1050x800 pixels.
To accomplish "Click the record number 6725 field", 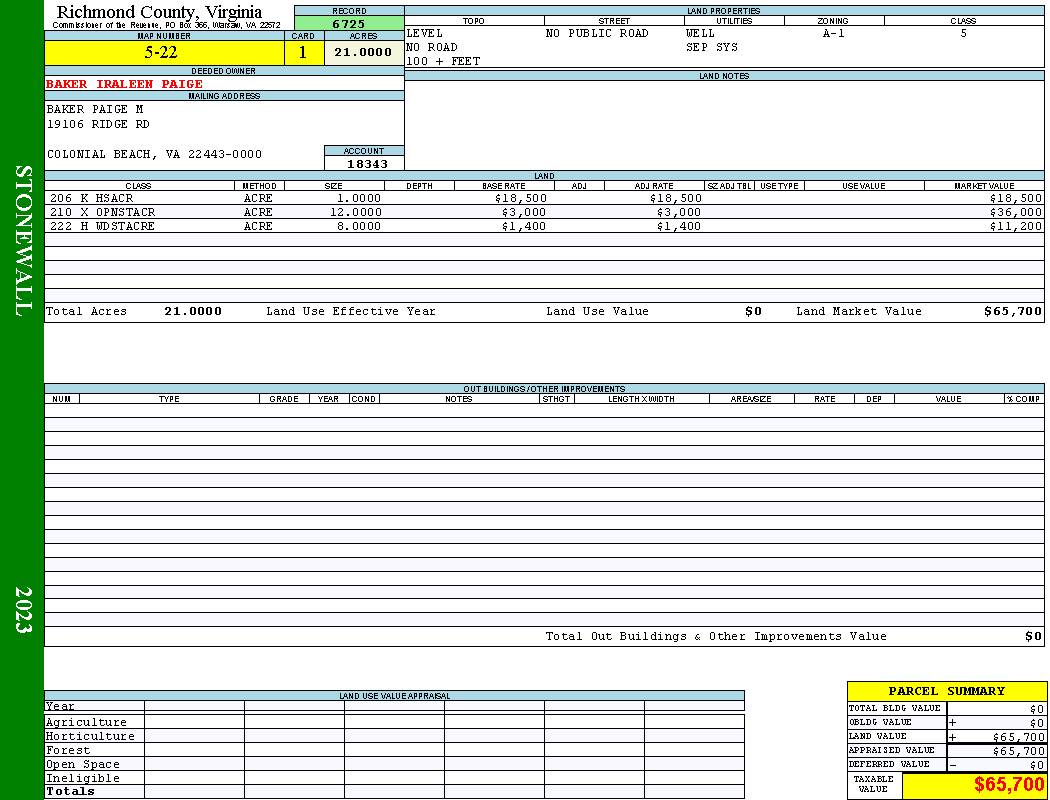I will 349,24.
